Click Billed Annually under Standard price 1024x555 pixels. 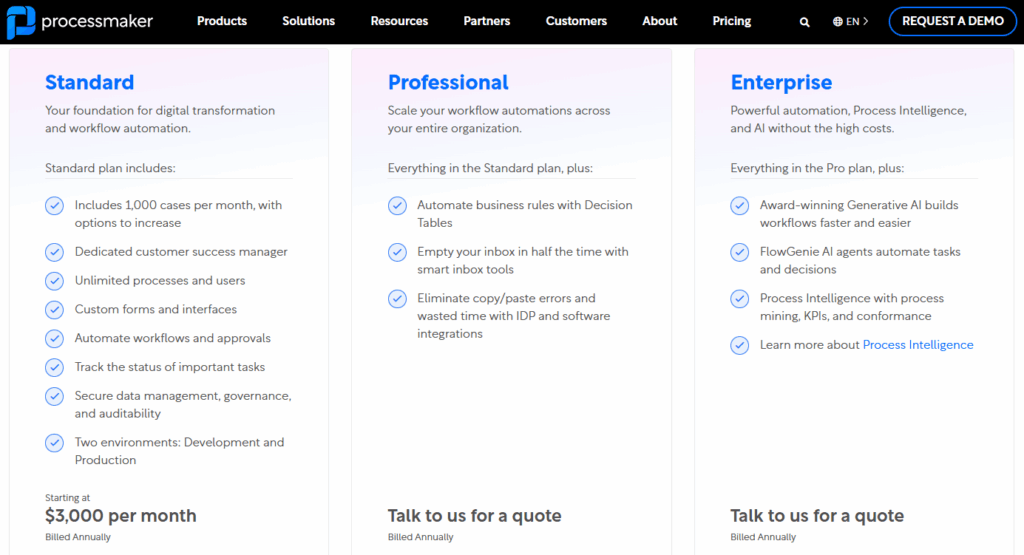point(78,537)
